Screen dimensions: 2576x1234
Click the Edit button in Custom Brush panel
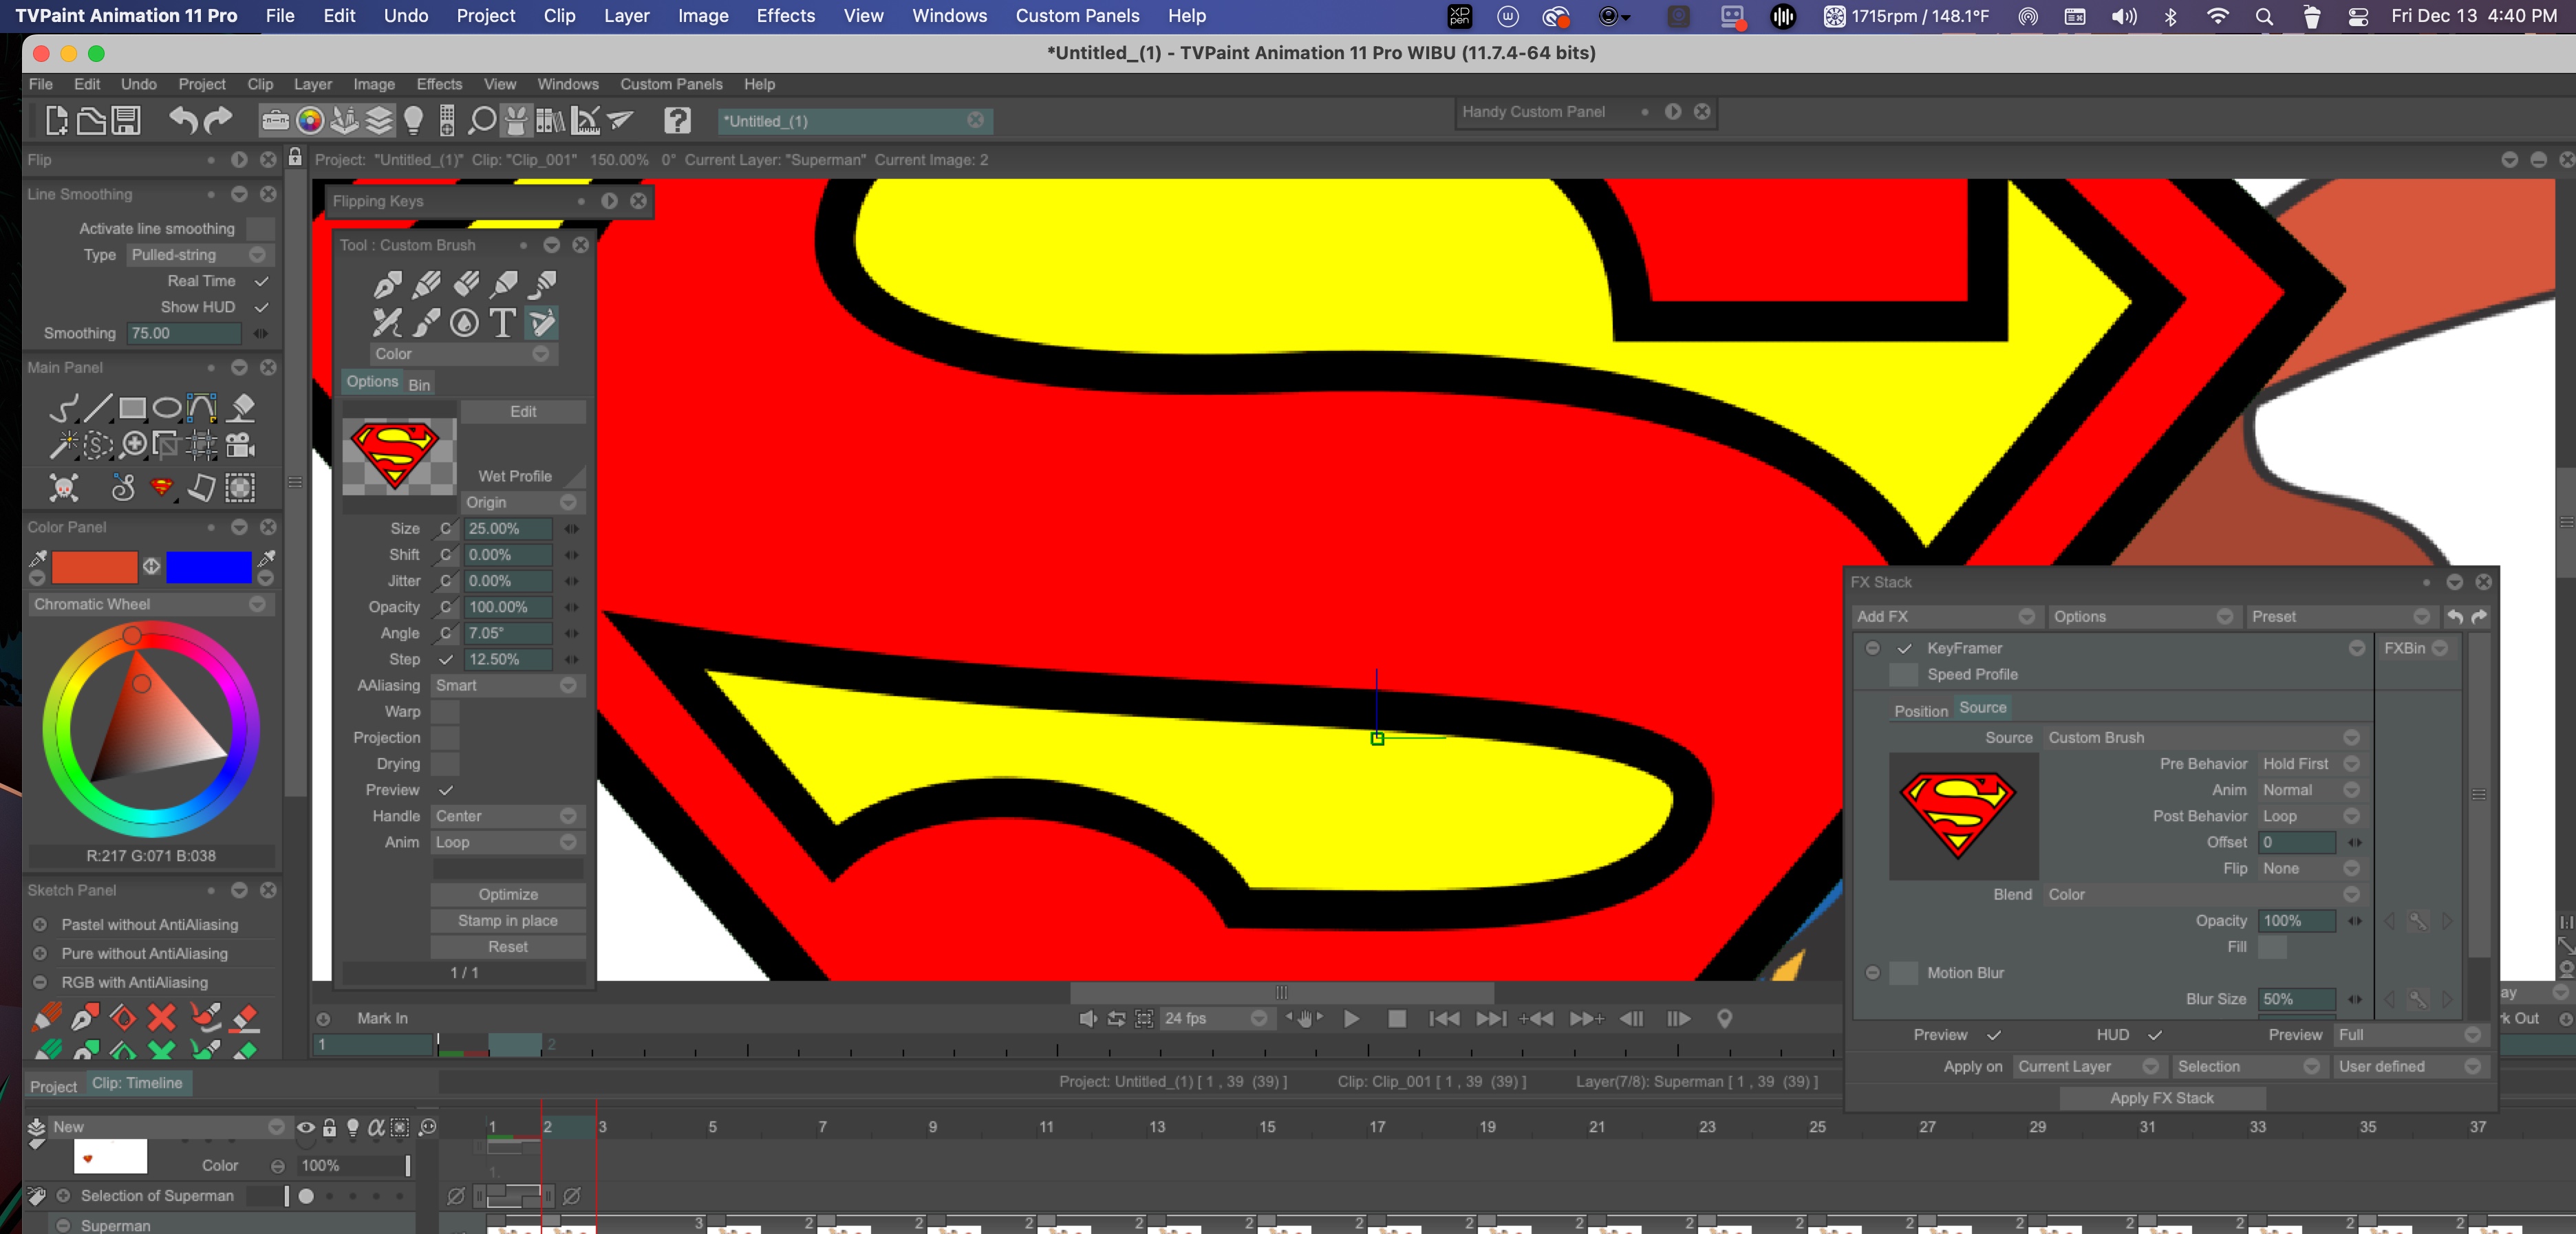click(523, 411)
